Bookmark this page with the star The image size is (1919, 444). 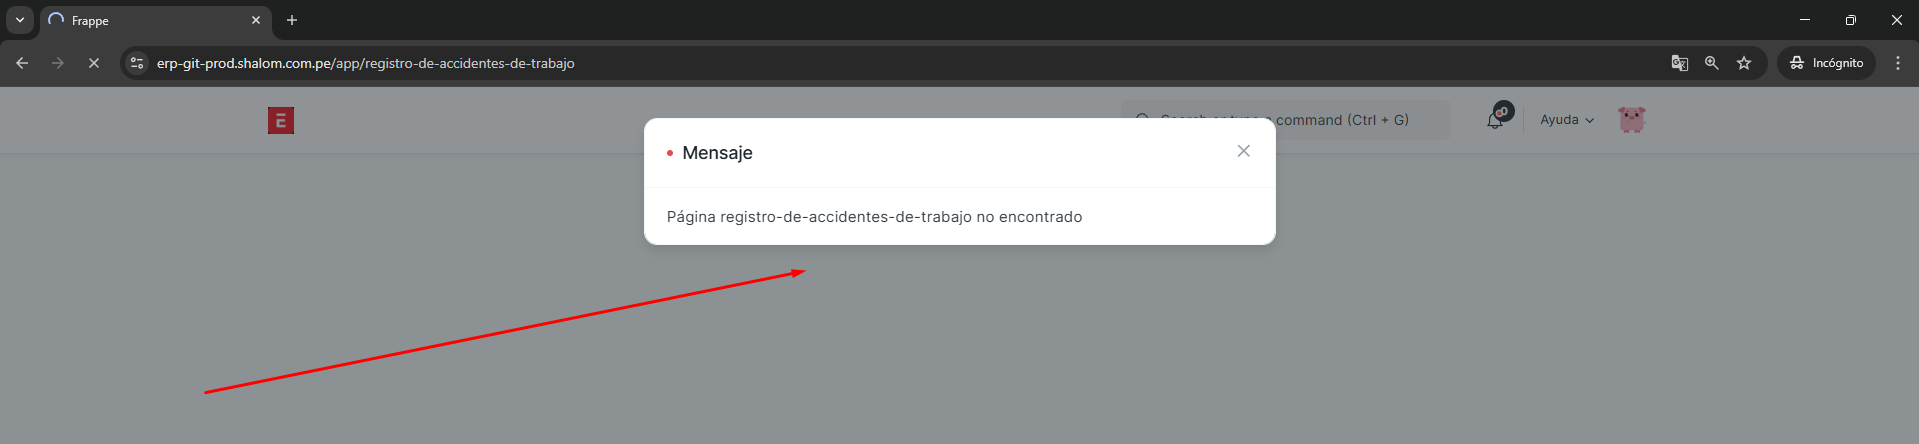coord(1744,63)
